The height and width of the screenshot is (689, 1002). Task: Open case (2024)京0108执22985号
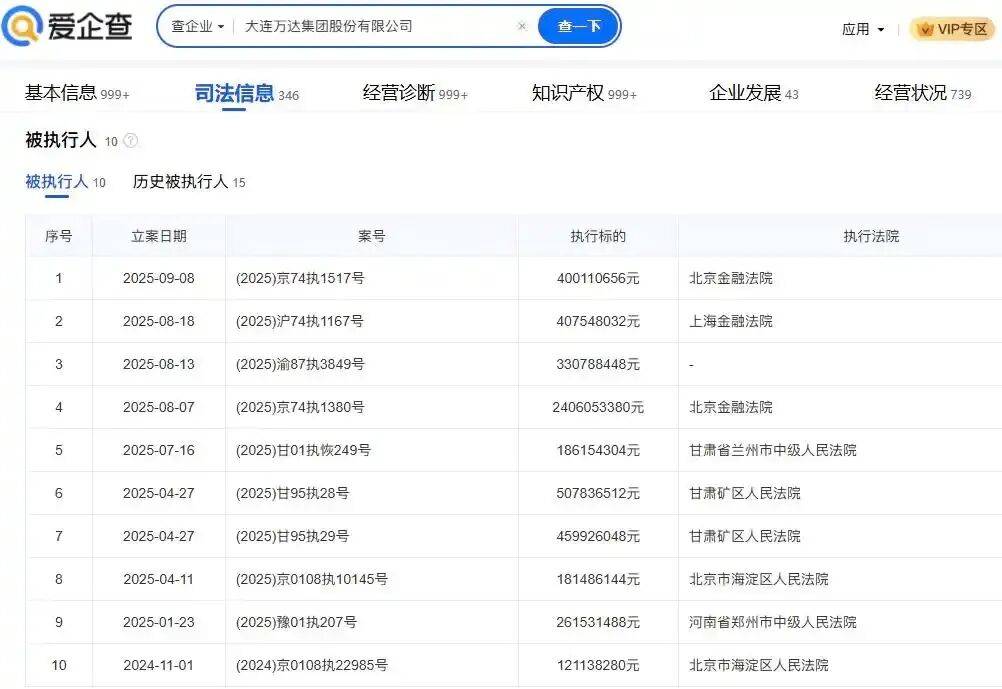[311, 665]
